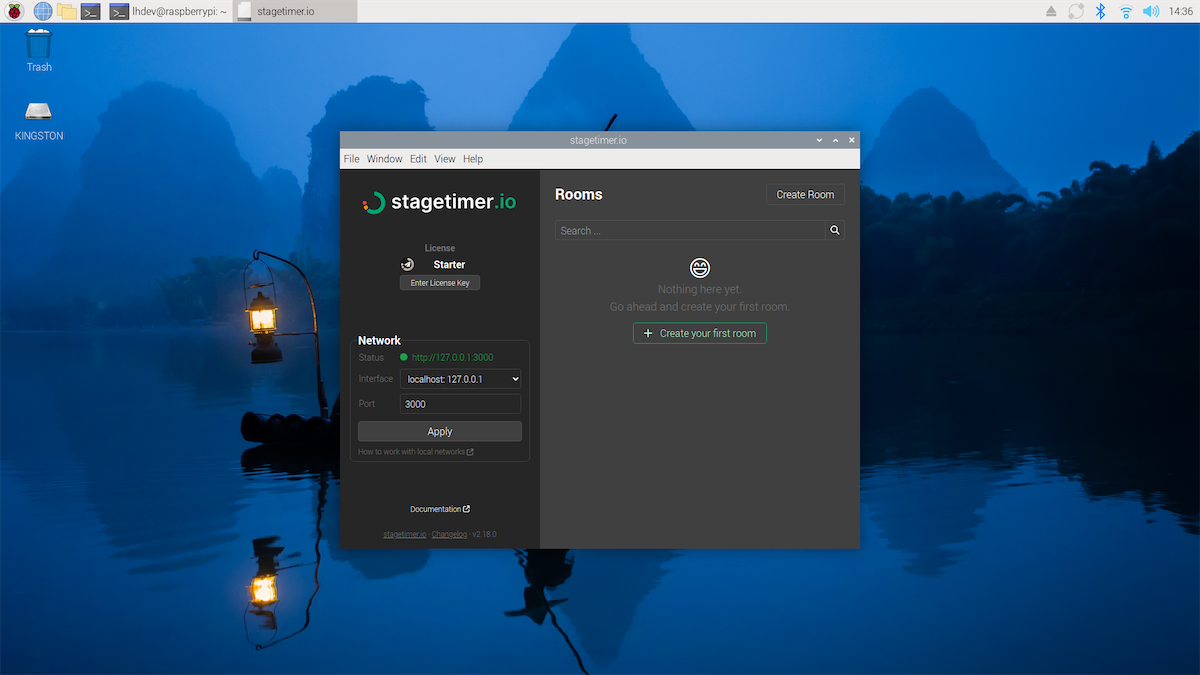Click the Starter license badge icon
Image resolution: width=1200 pixels, height=675 pixels.
(x=407, y=264)
